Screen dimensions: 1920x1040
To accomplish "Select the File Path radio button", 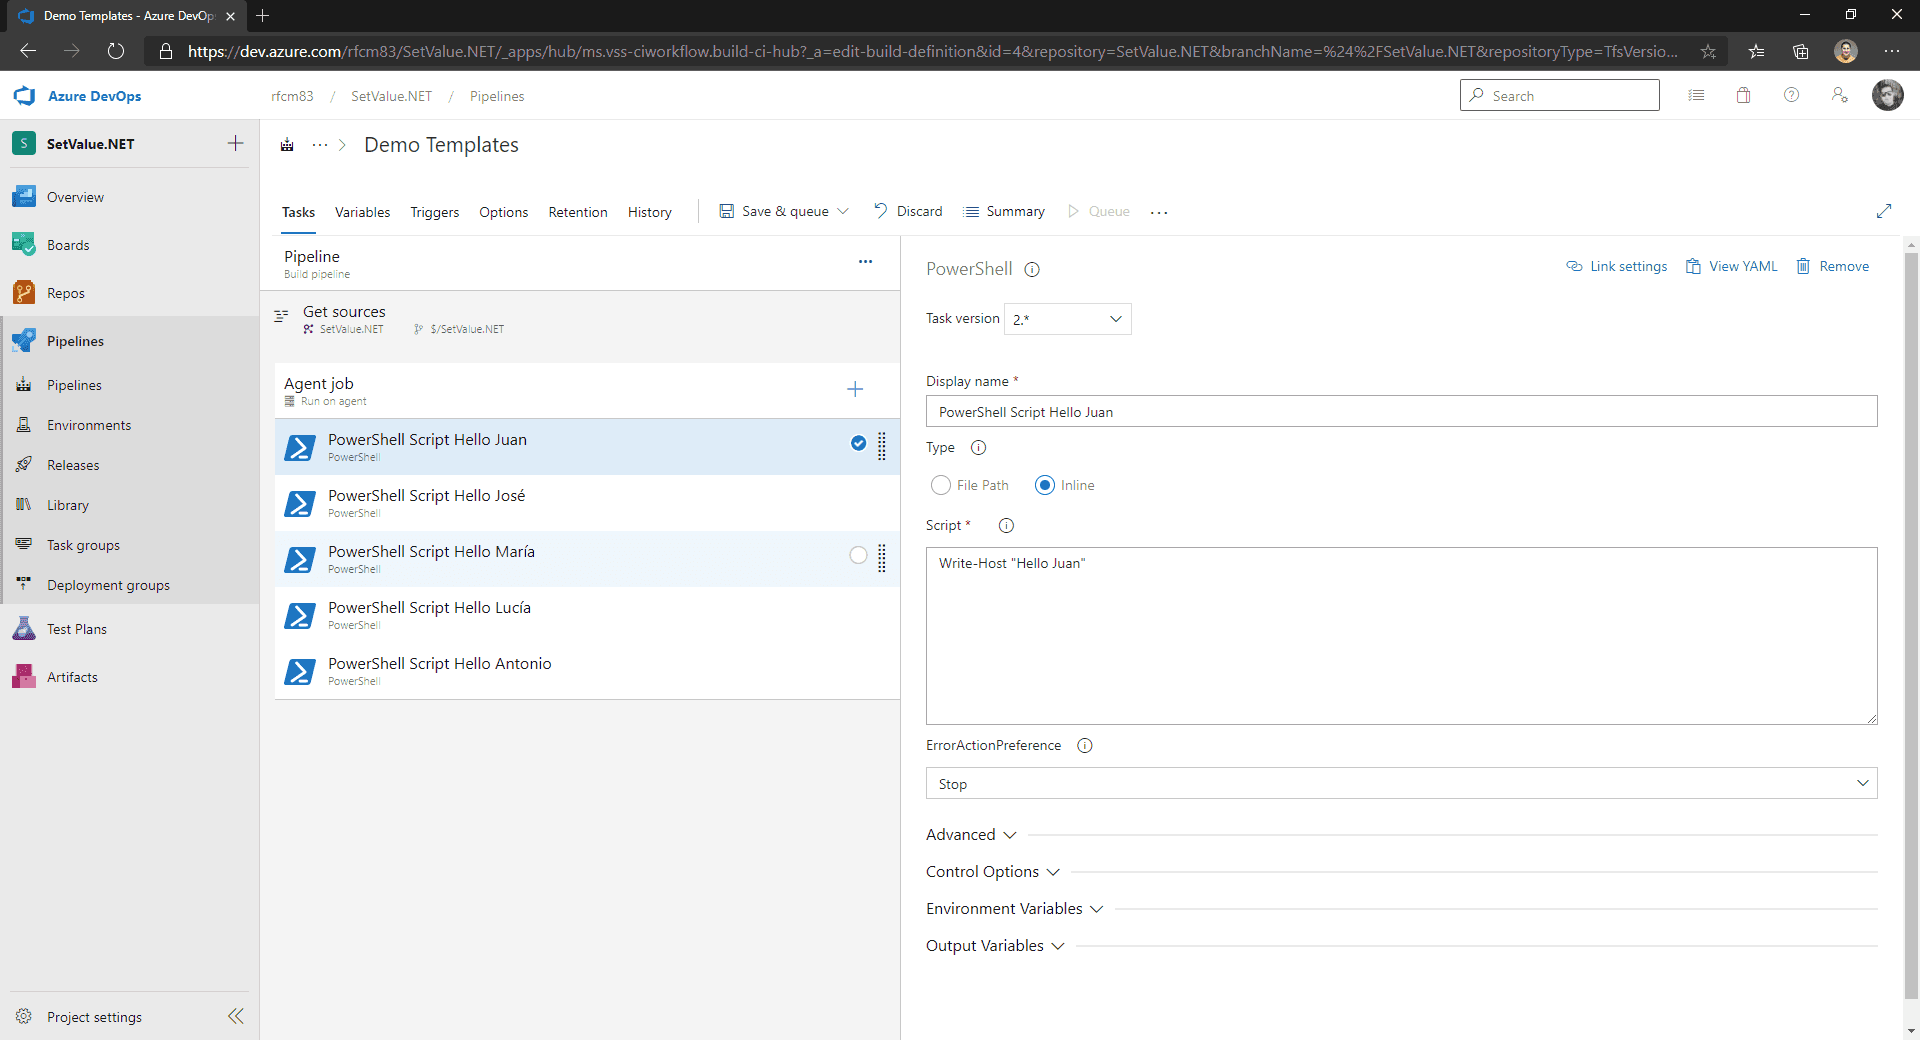I will click(x=940, y=485).
